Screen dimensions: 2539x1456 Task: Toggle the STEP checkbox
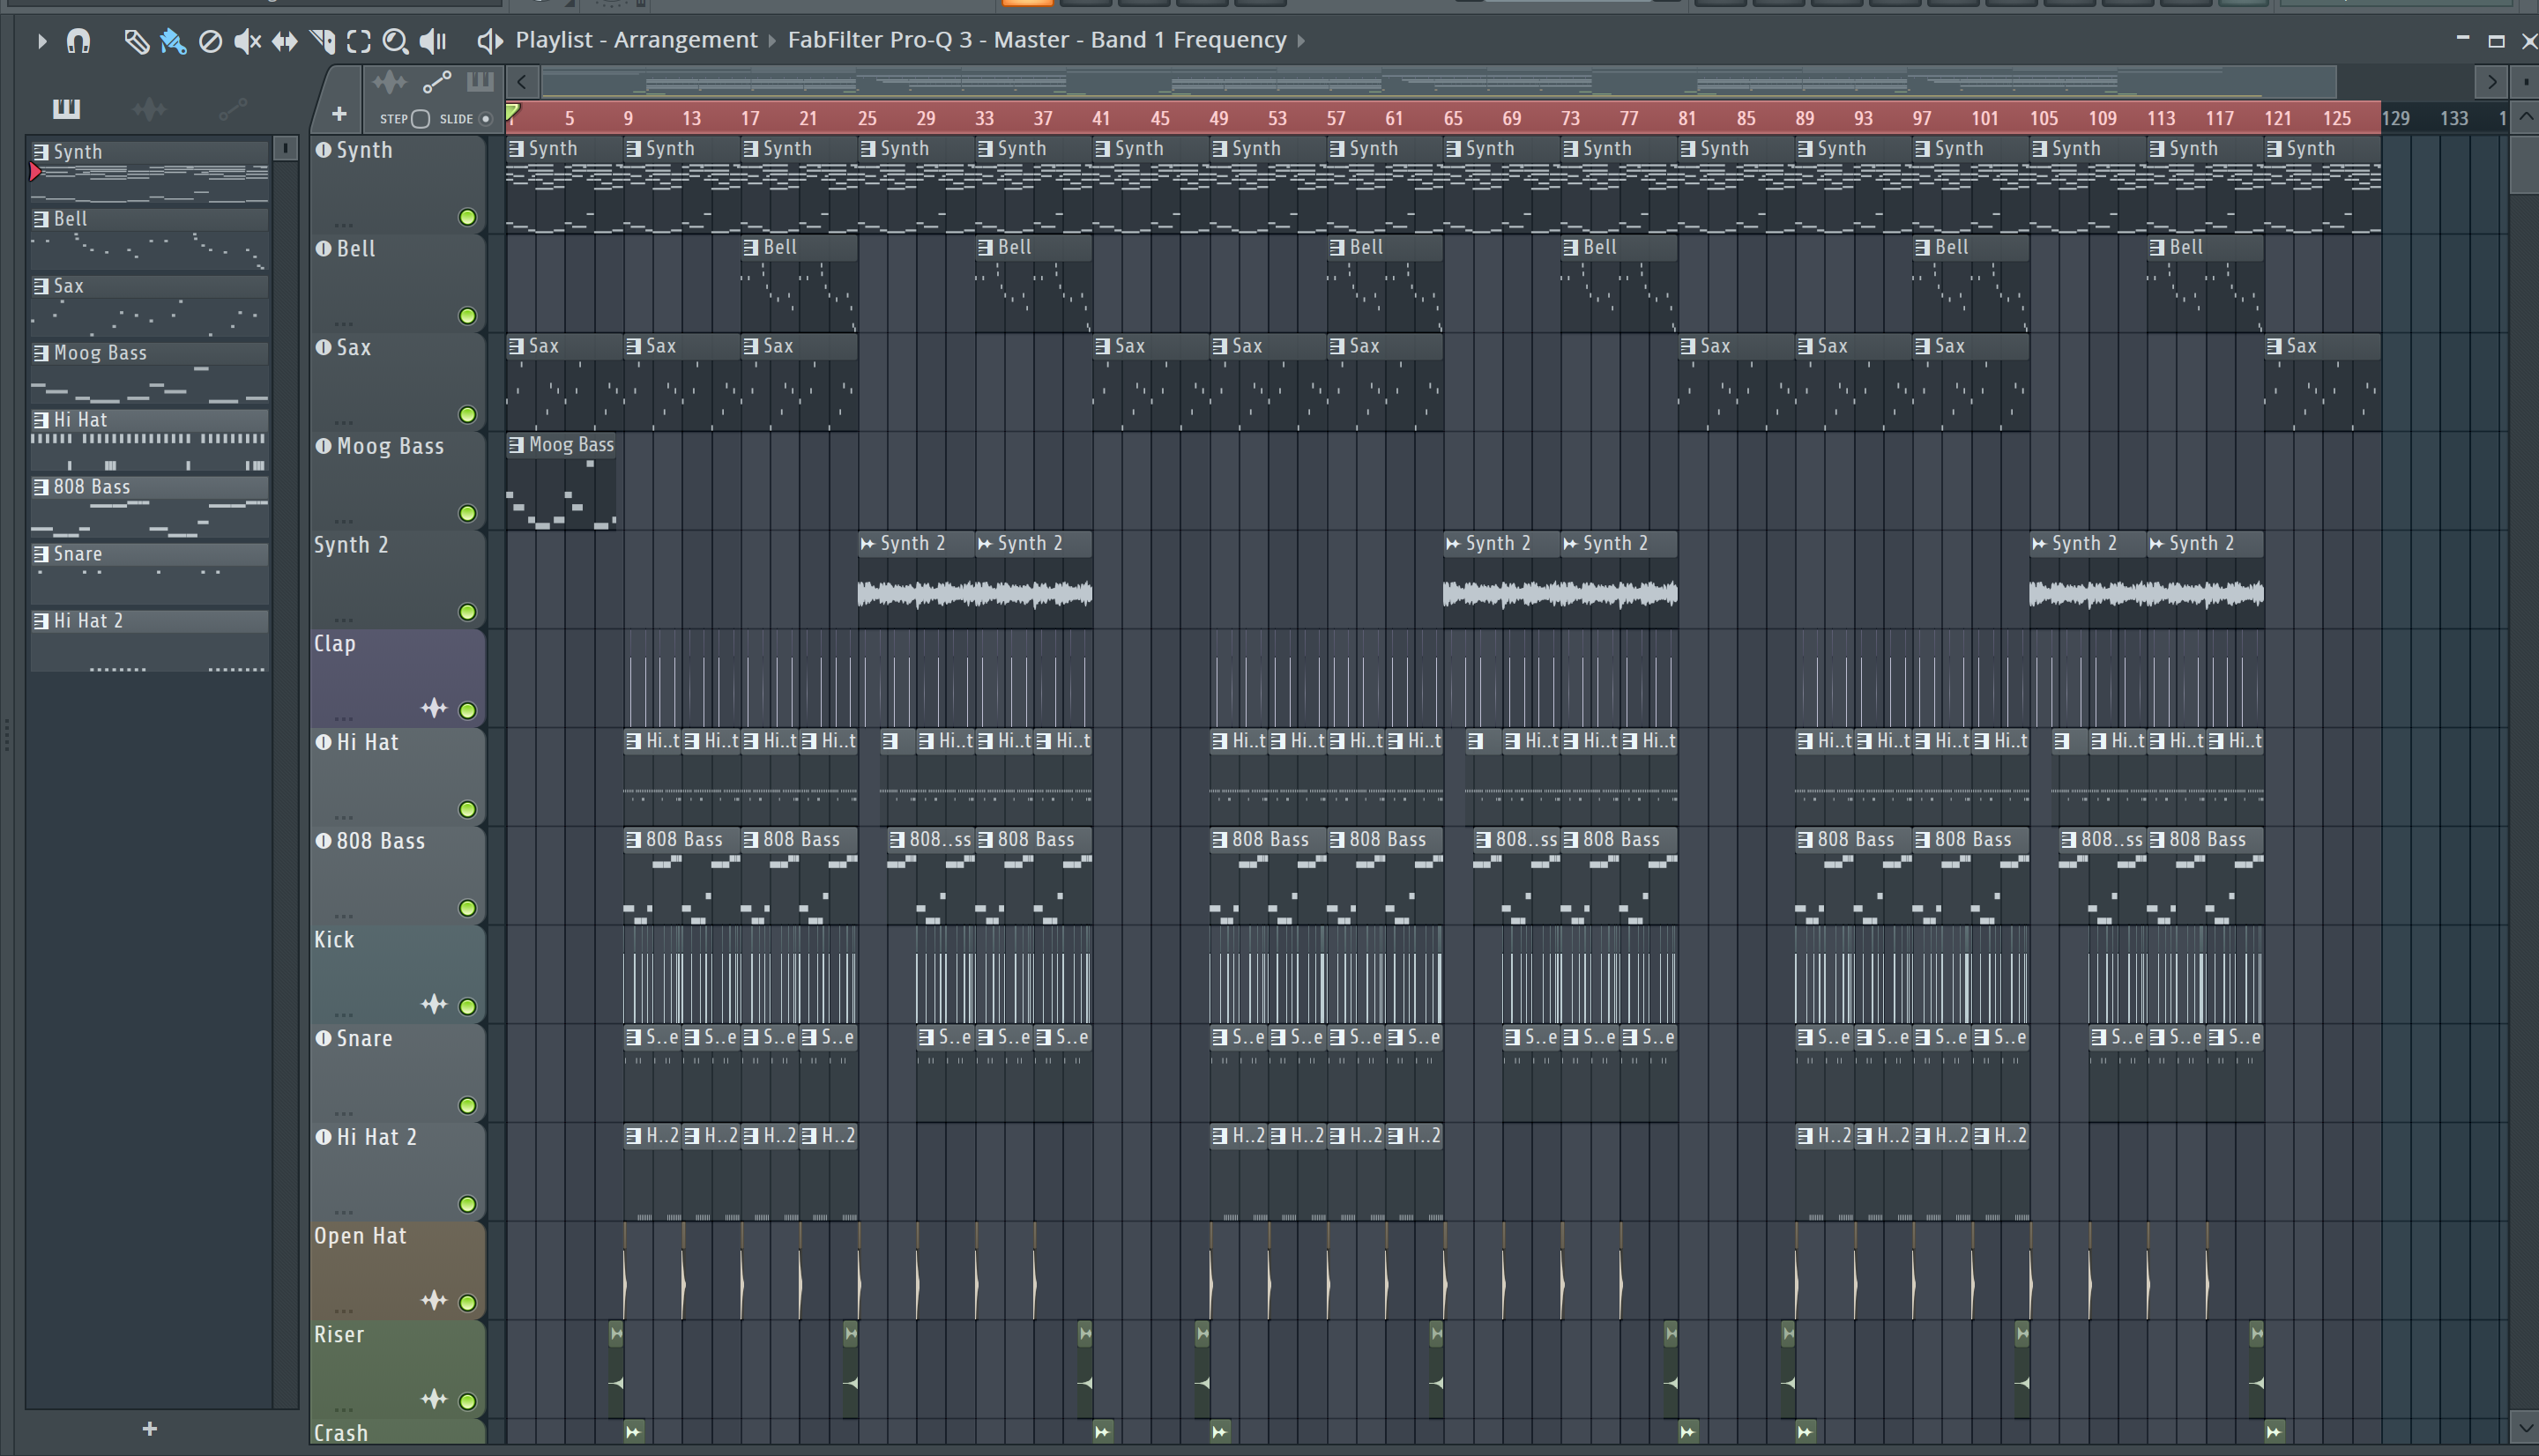coord(420,119)
